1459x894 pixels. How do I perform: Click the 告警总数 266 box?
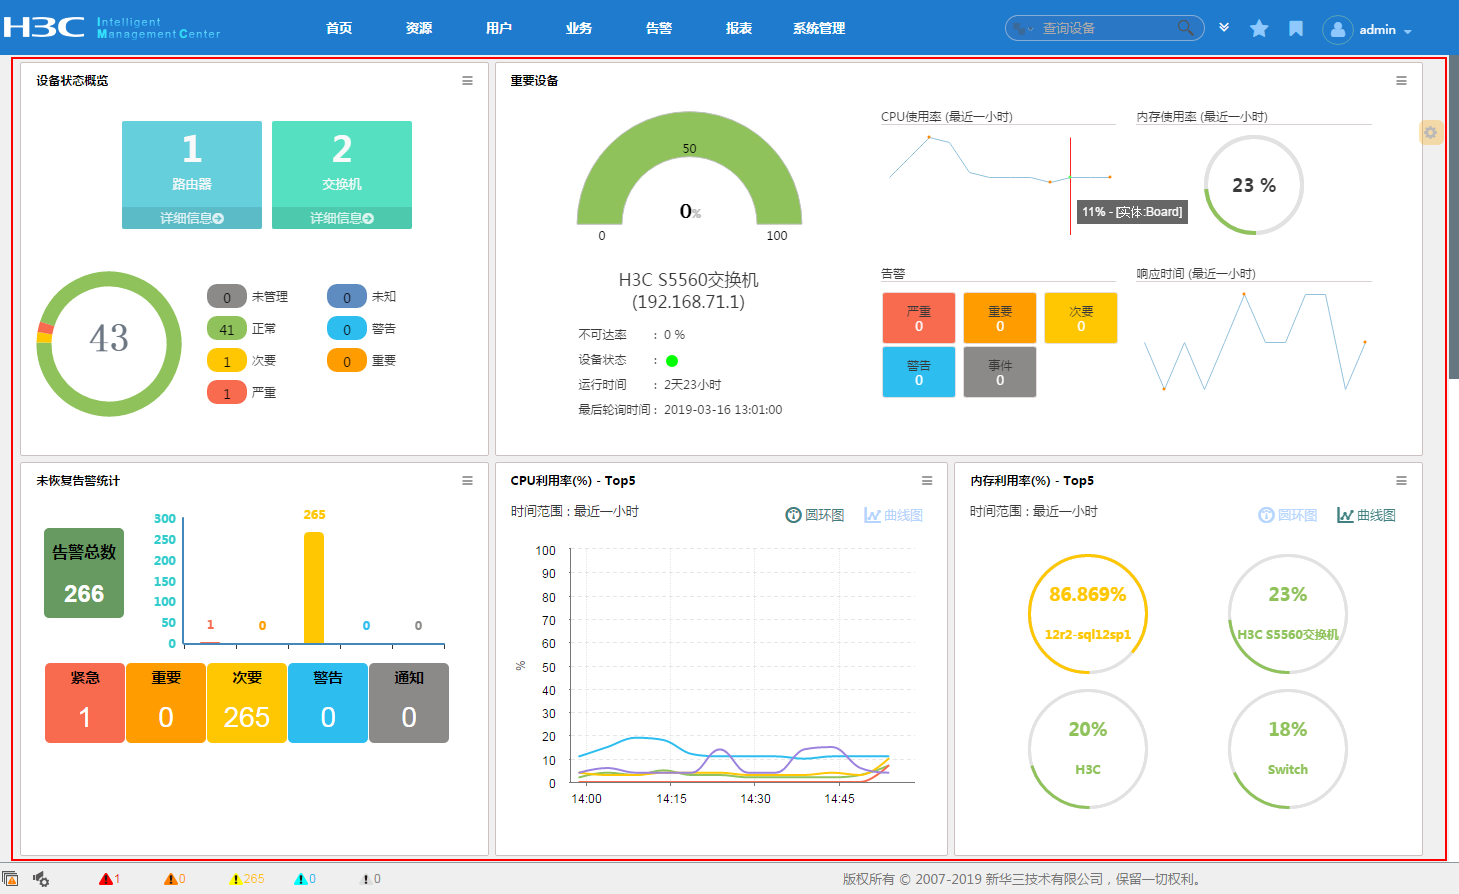pyautogui.click(x=84, y=573)
